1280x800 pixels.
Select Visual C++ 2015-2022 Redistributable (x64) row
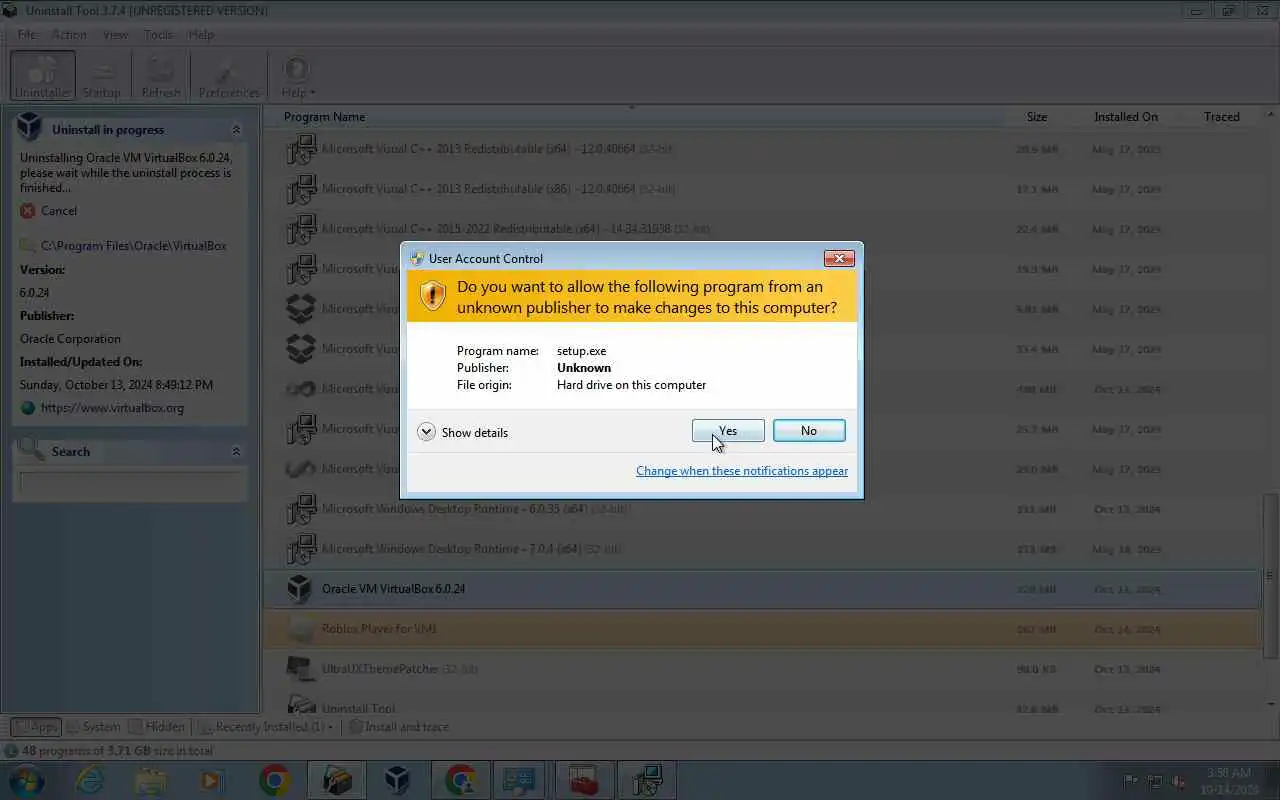click(x=762, y=229)
